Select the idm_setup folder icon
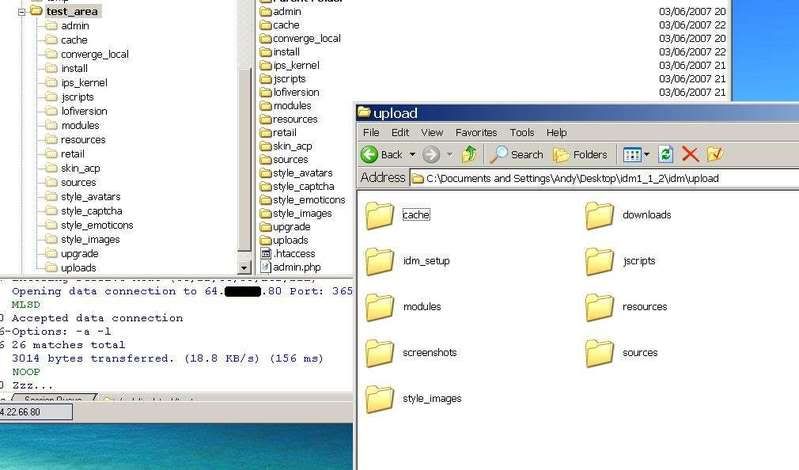 click(380, 260)
